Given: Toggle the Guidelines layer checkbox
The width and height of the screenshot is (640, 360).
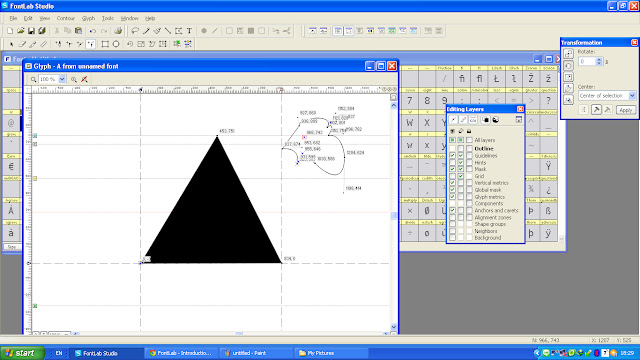Looking at the screenshot, I should (452, 156).
